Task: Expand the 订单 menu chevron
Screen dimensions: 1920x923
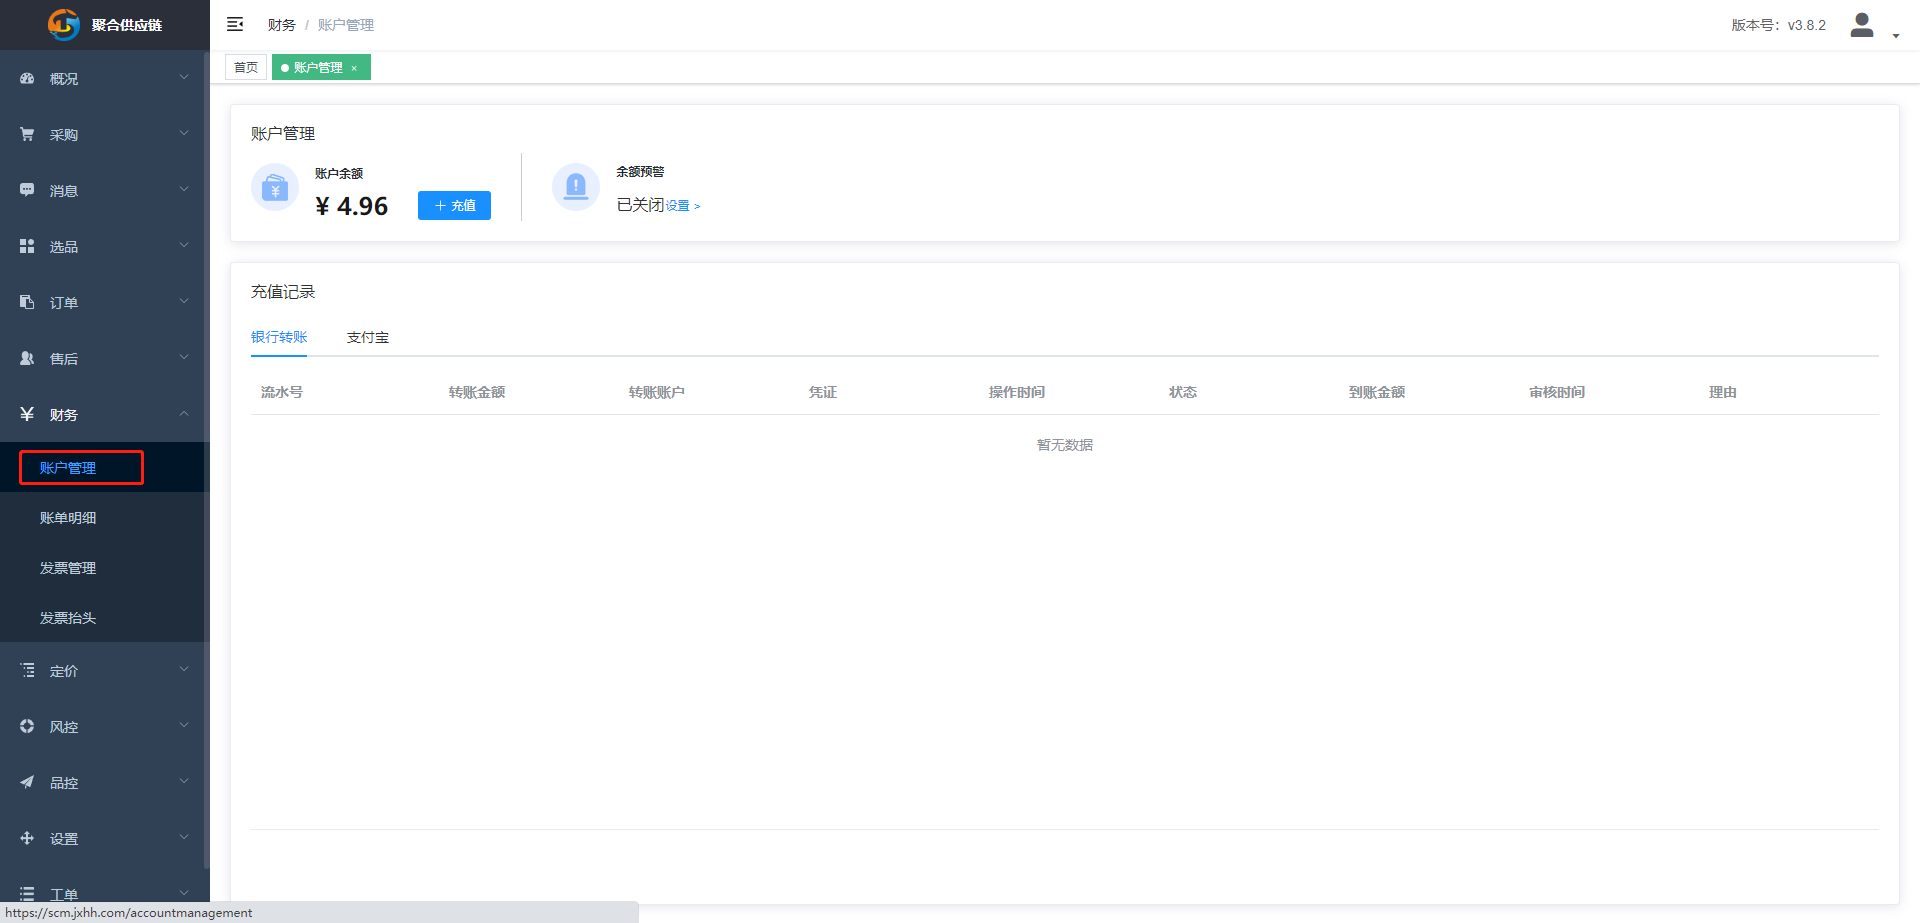Action: (184, 301)
